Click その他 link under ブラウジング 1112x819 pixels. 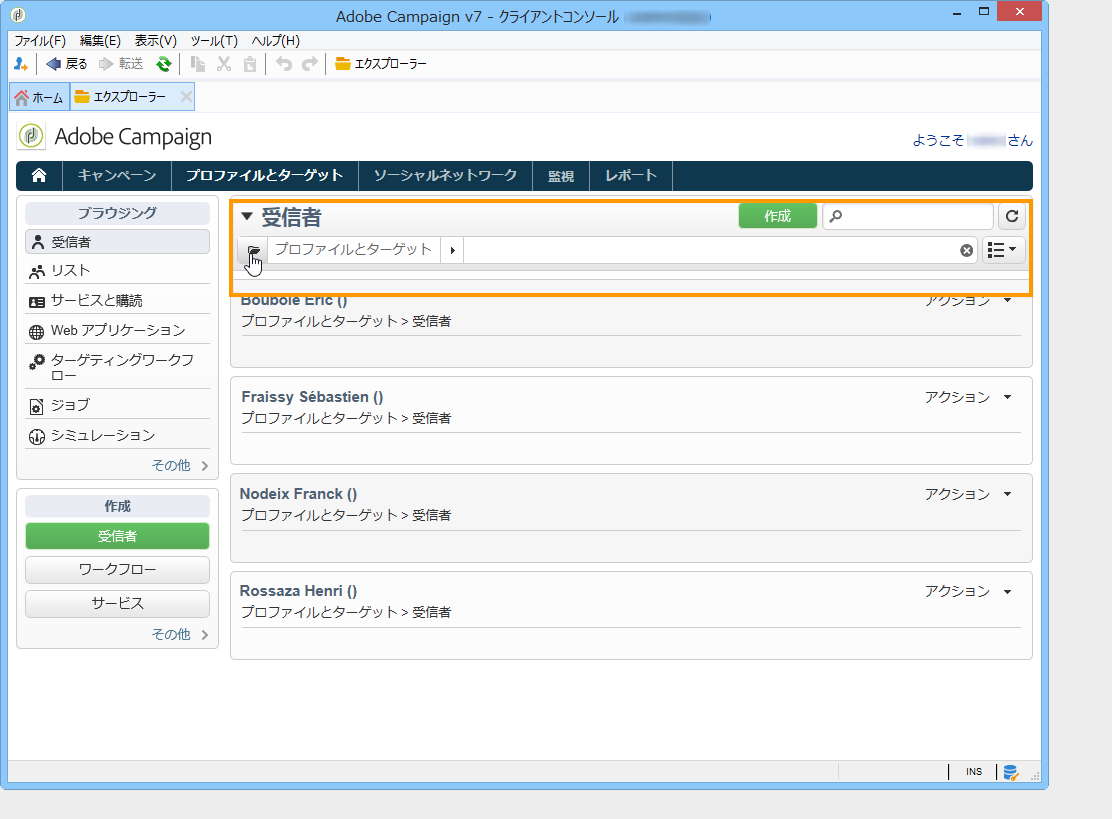point(180,465)
